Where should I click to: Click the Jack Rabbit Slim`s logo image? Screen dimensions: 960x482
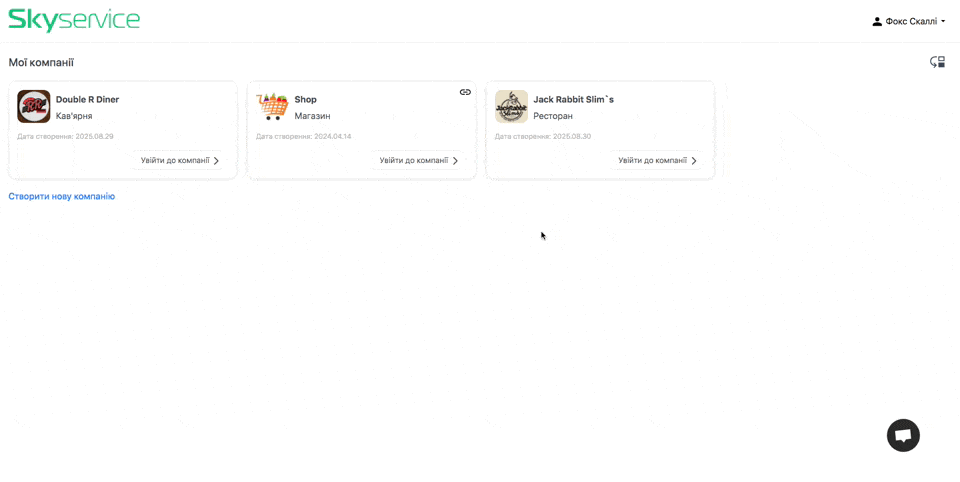point(511,107)
